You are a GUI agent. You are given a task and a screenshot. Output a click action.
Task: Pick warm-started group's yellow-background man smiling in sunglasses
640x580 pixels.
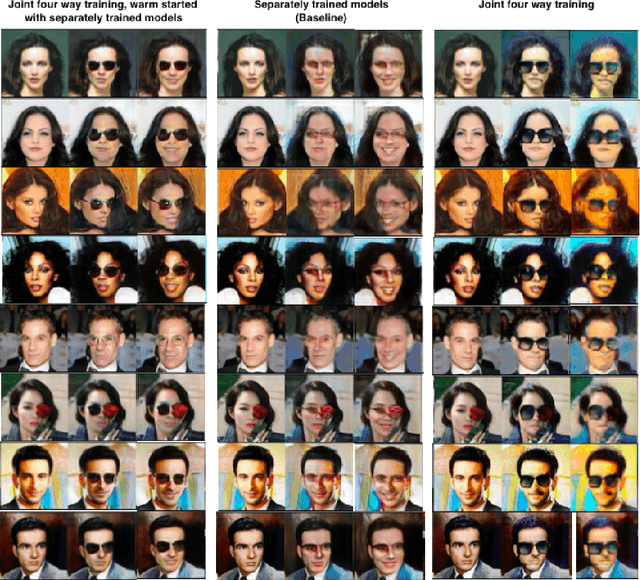171,476
